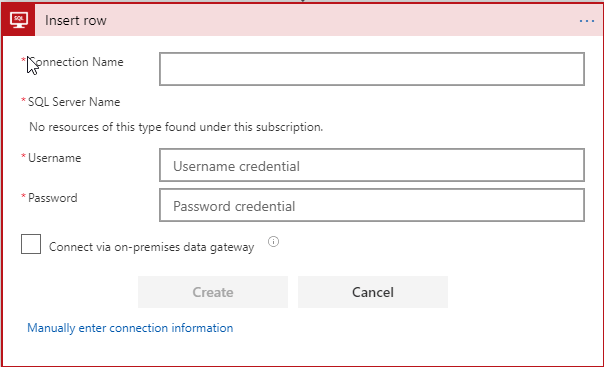Click the Username credential field
The image size is (604, 367).
(372, 165)
